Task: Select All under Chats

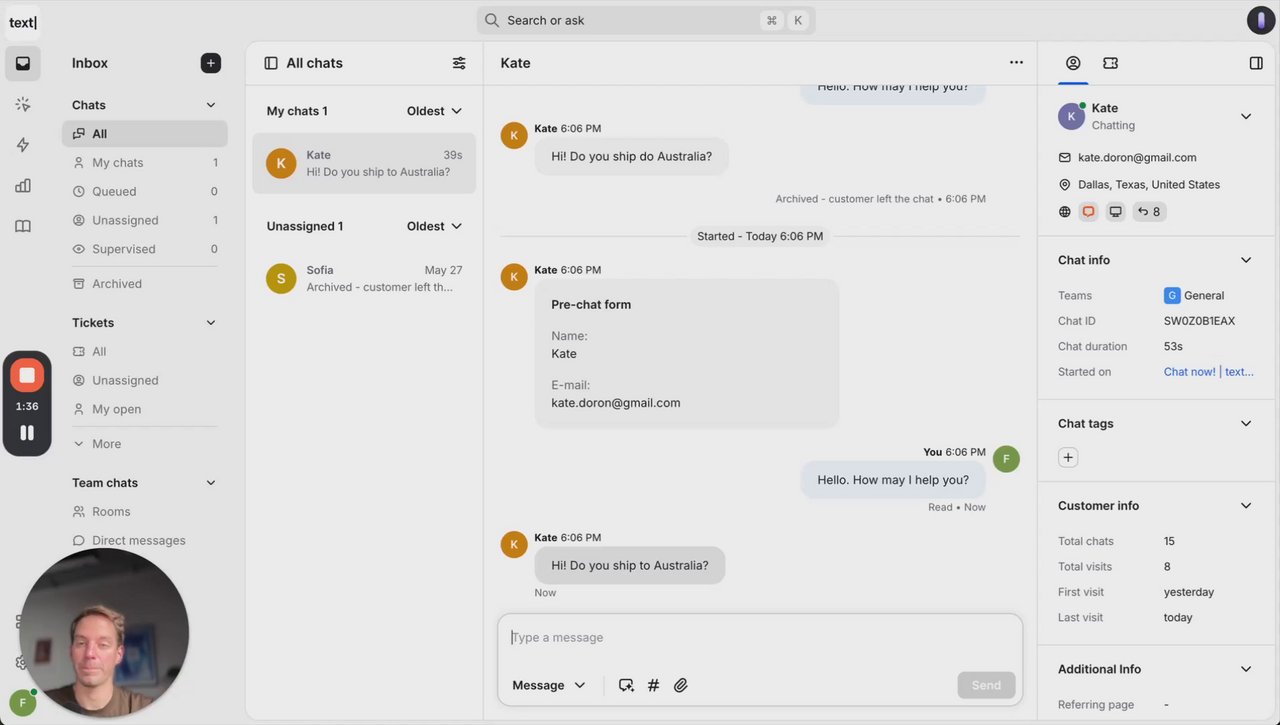Action: tap(145, 134)
